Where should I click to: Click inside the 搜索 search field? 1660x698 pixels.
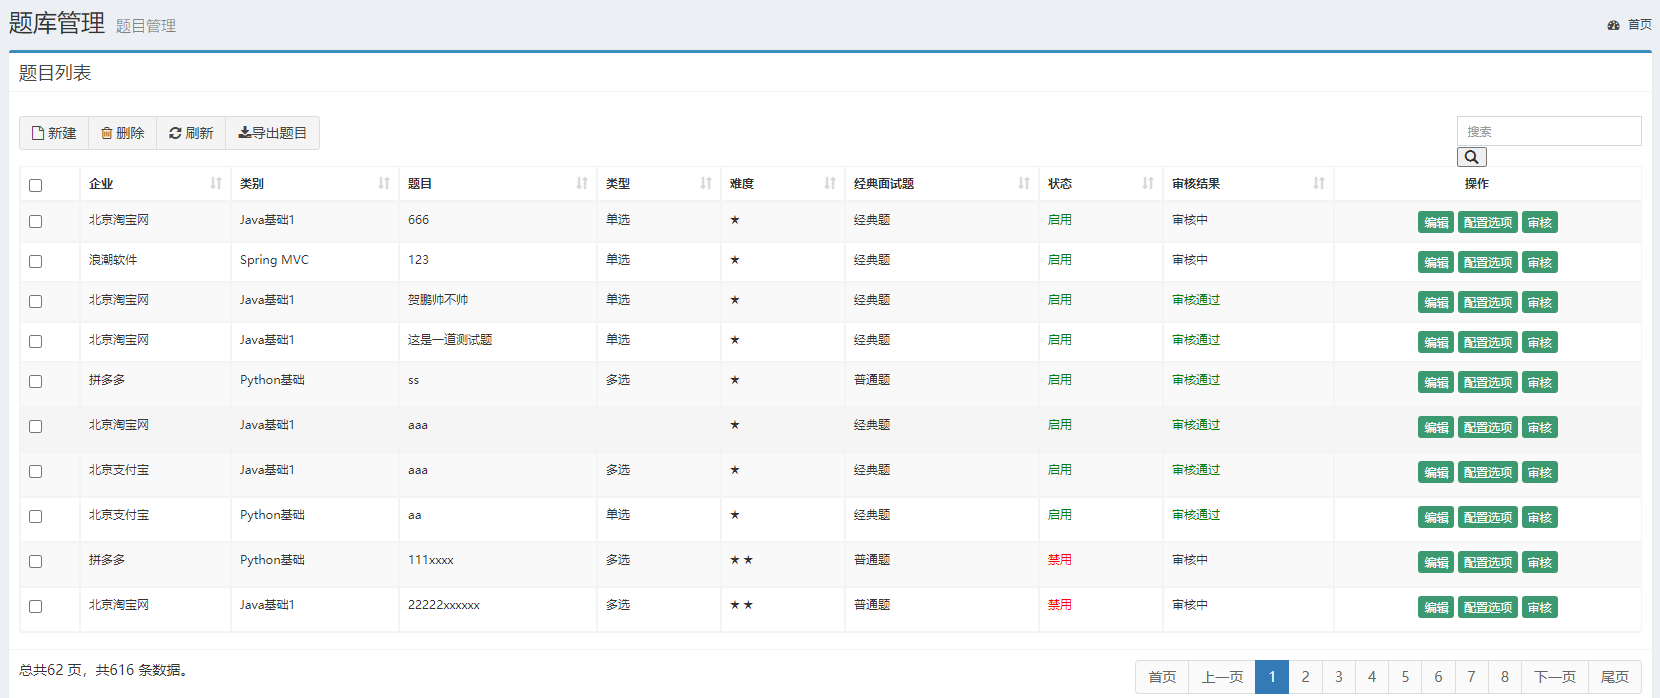point(1549,131)
